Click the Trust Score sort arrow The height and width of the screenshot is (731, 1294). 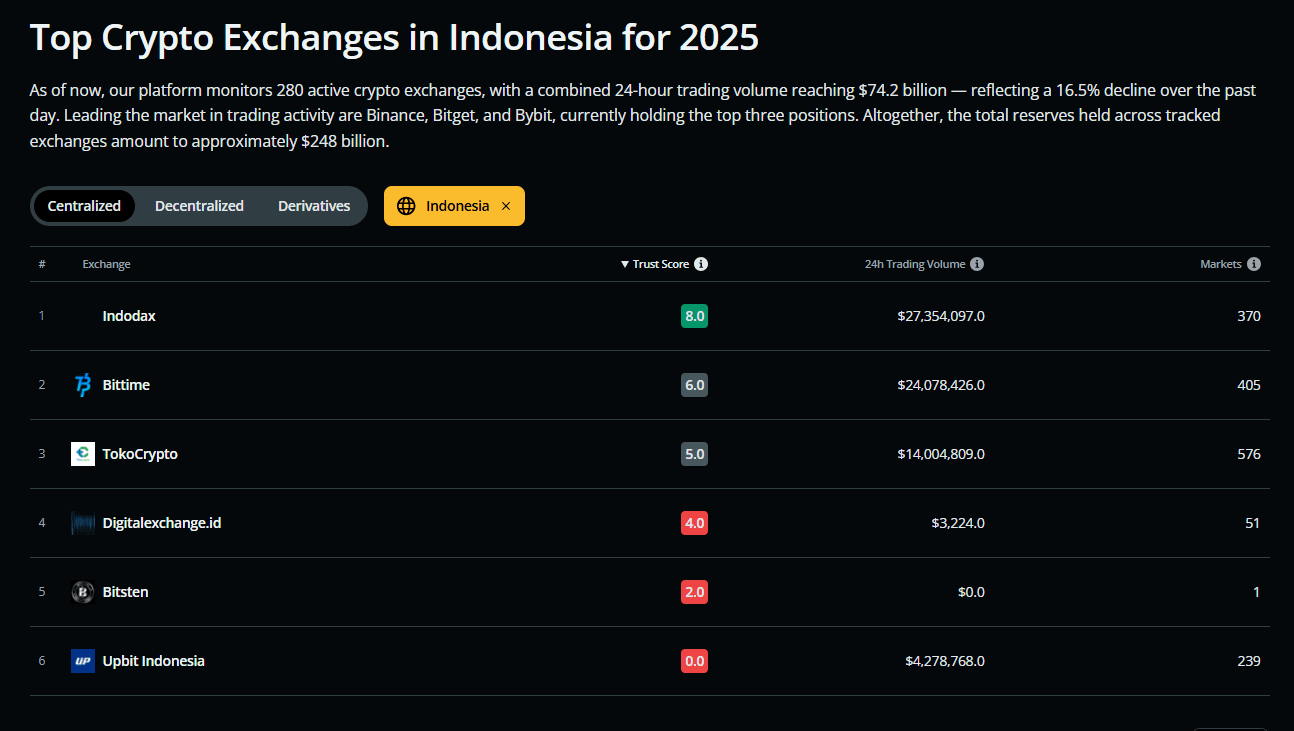tap(625, 263)
